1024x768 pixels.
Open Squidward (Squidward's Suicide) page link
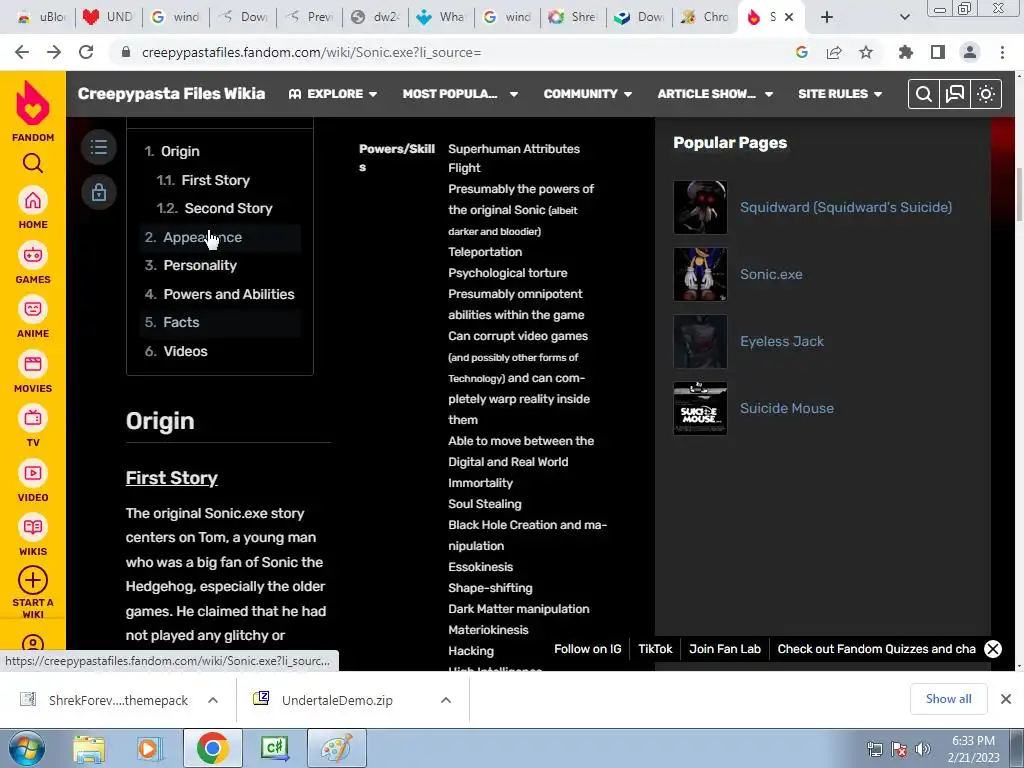click(x=846, y=207)
